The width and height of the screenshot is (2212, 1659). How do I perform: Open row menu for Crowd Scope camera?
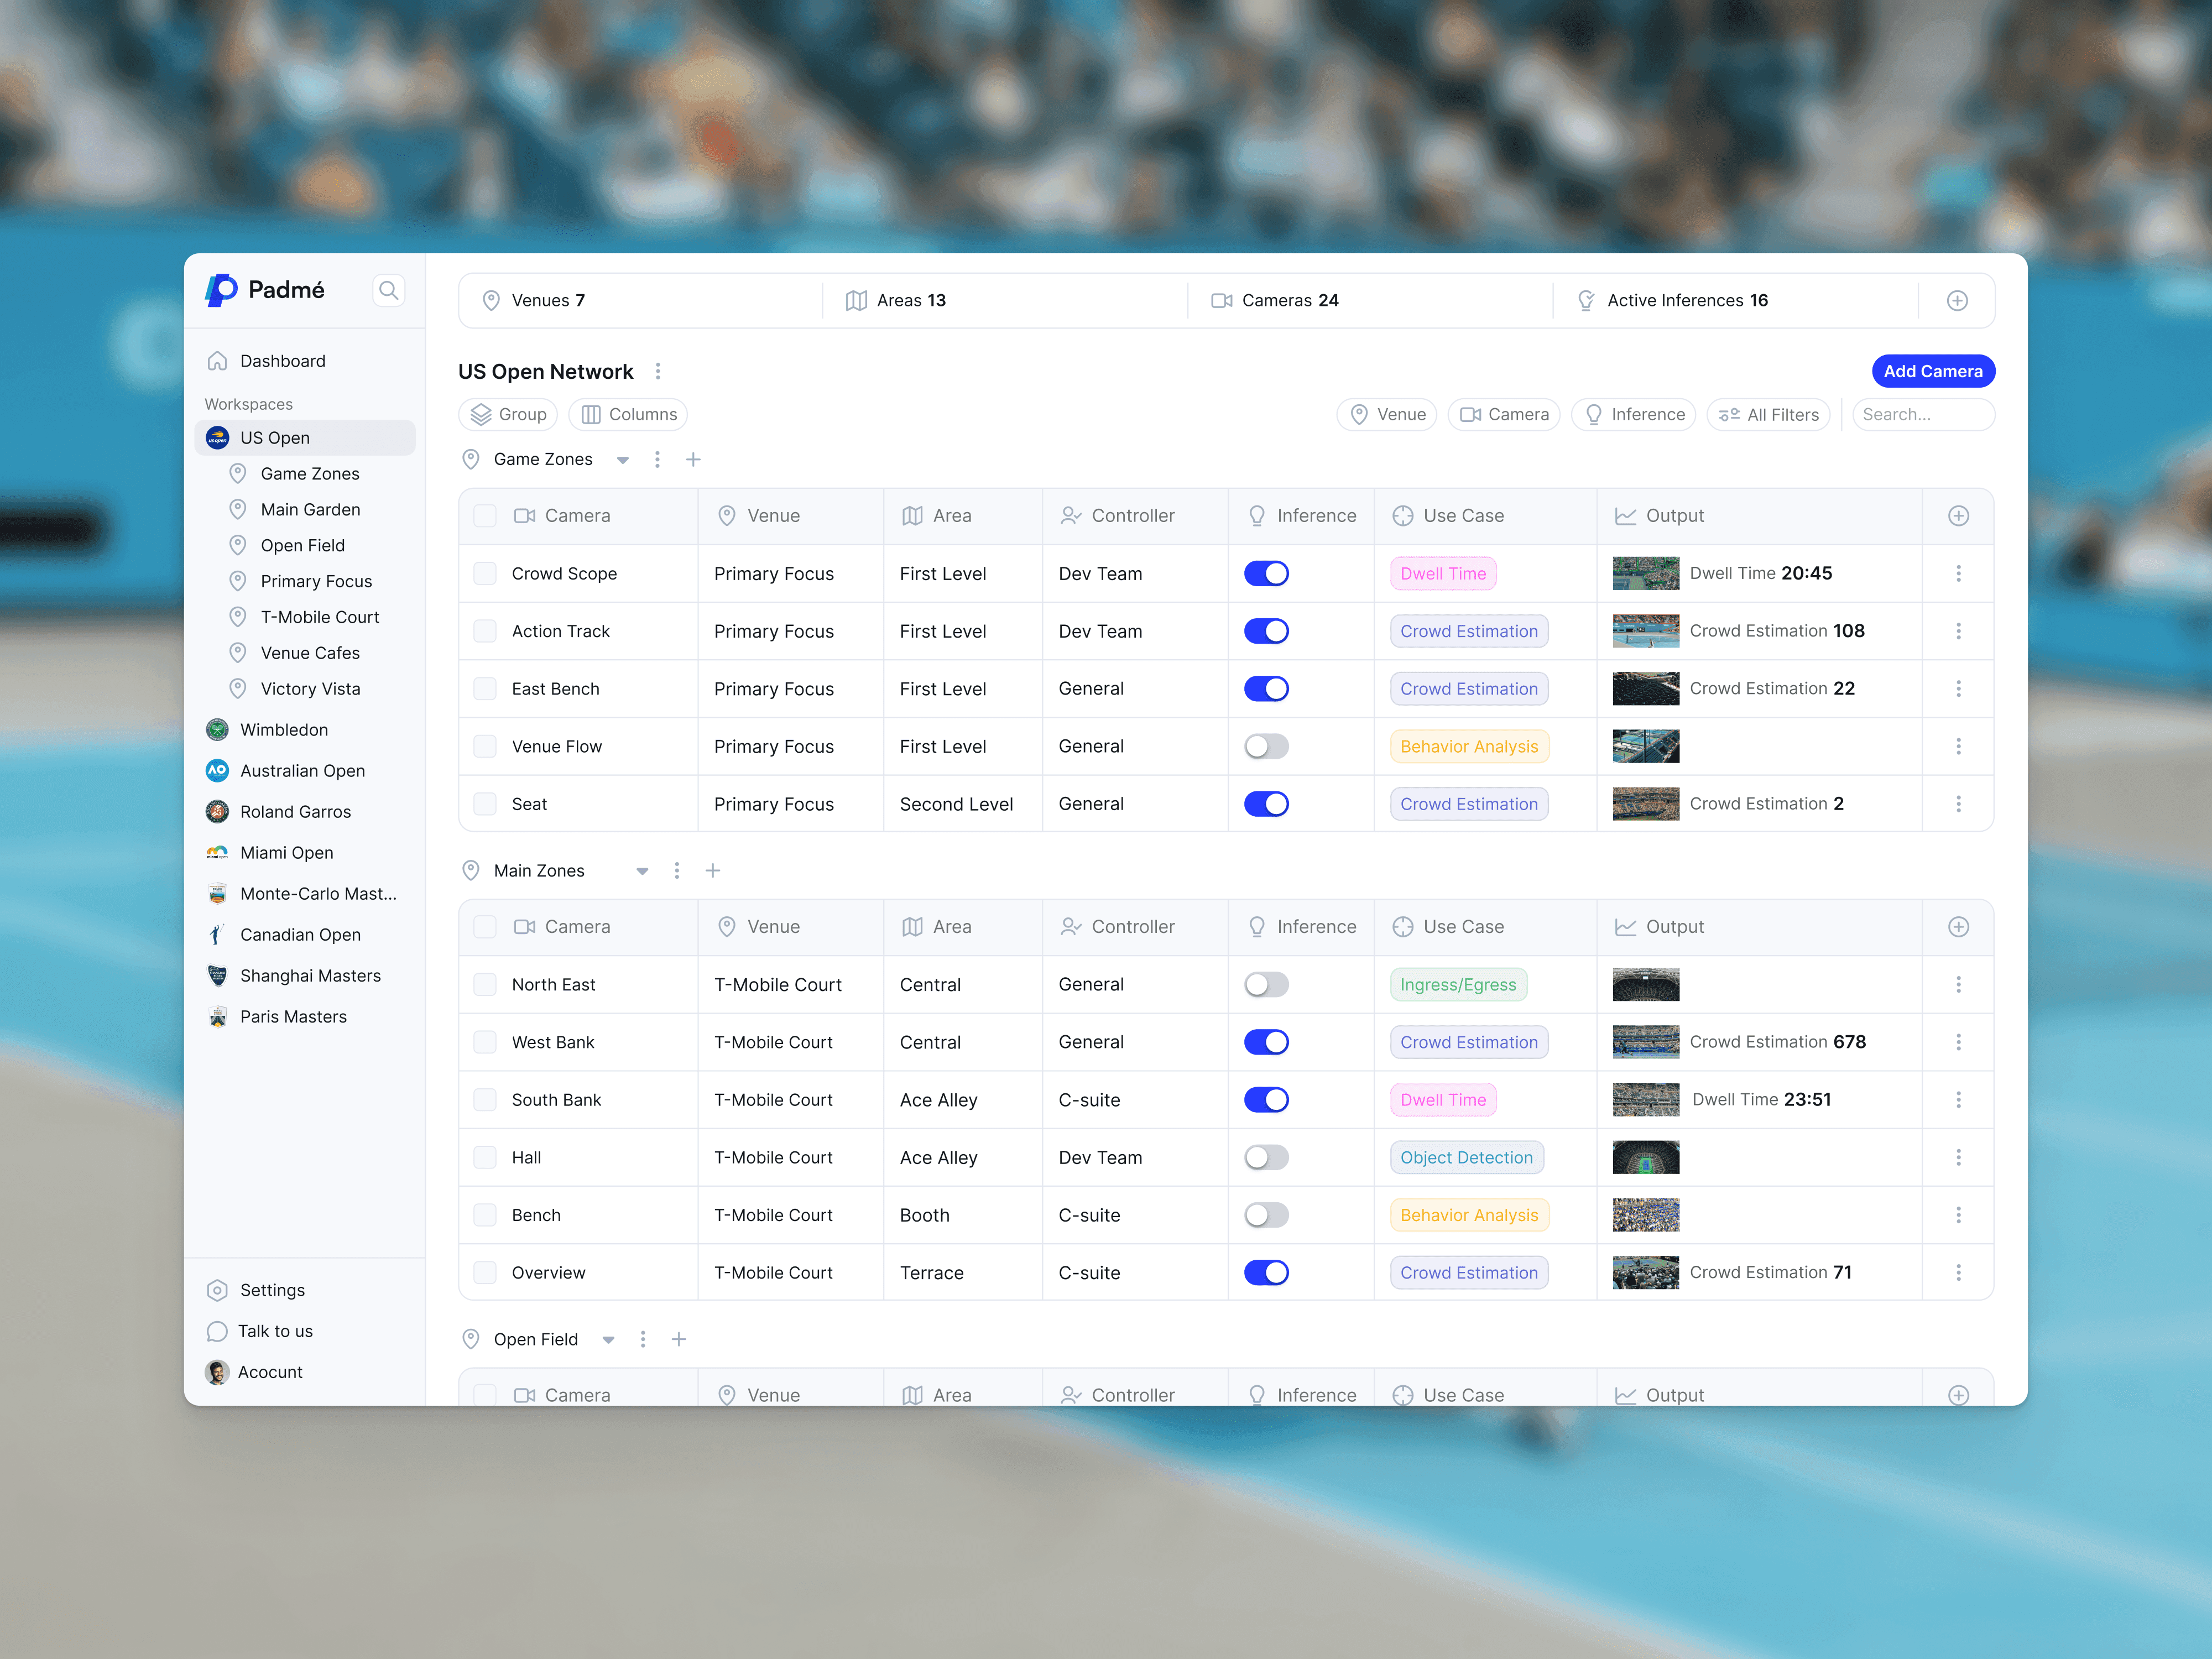click(x=1958, y=574)
